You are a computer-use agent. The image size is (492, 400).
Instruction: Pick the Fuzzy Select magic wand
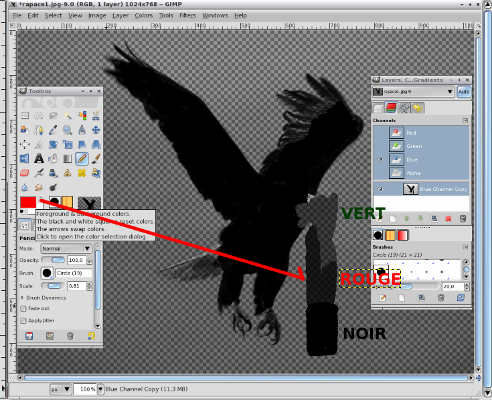tap(68, 116)
